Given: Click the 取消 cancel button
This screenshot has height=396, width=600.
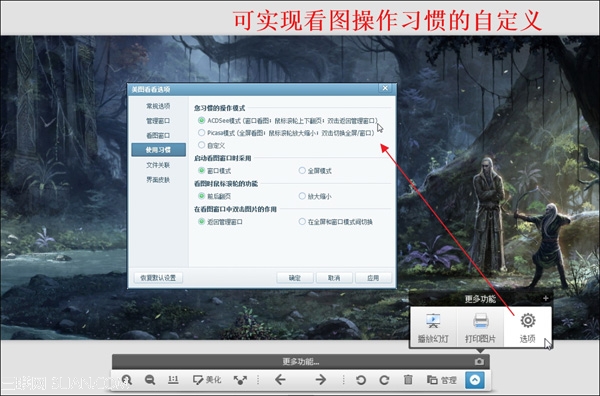Looking at the screenshot, I should pos(334,278).
